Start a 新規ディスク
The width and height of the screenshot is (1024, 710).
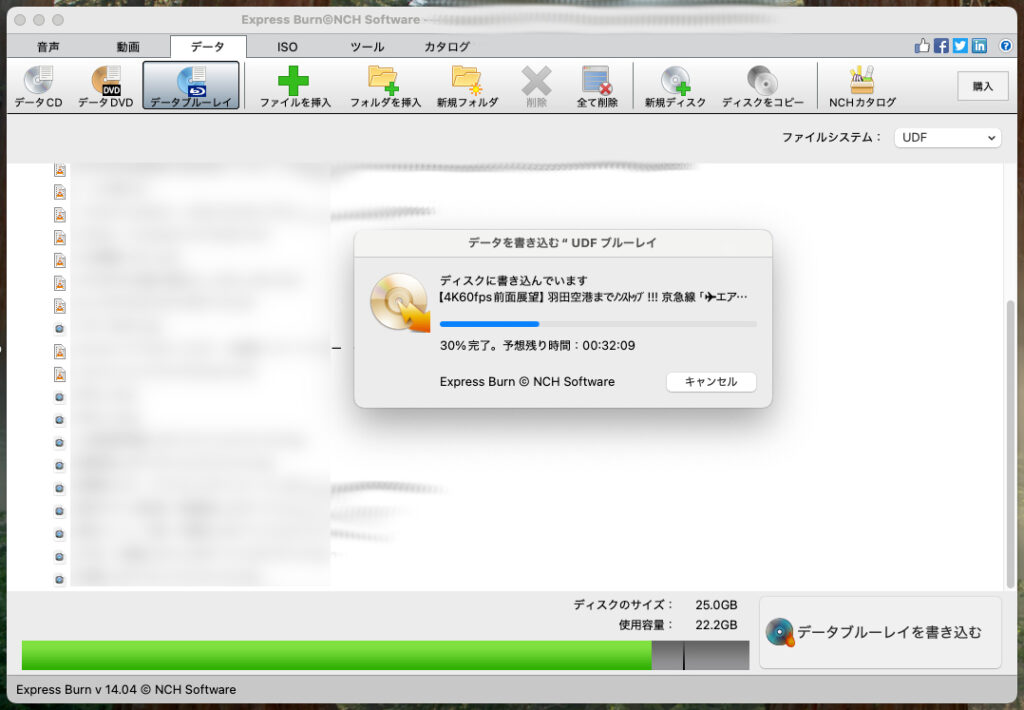[675, 86]
